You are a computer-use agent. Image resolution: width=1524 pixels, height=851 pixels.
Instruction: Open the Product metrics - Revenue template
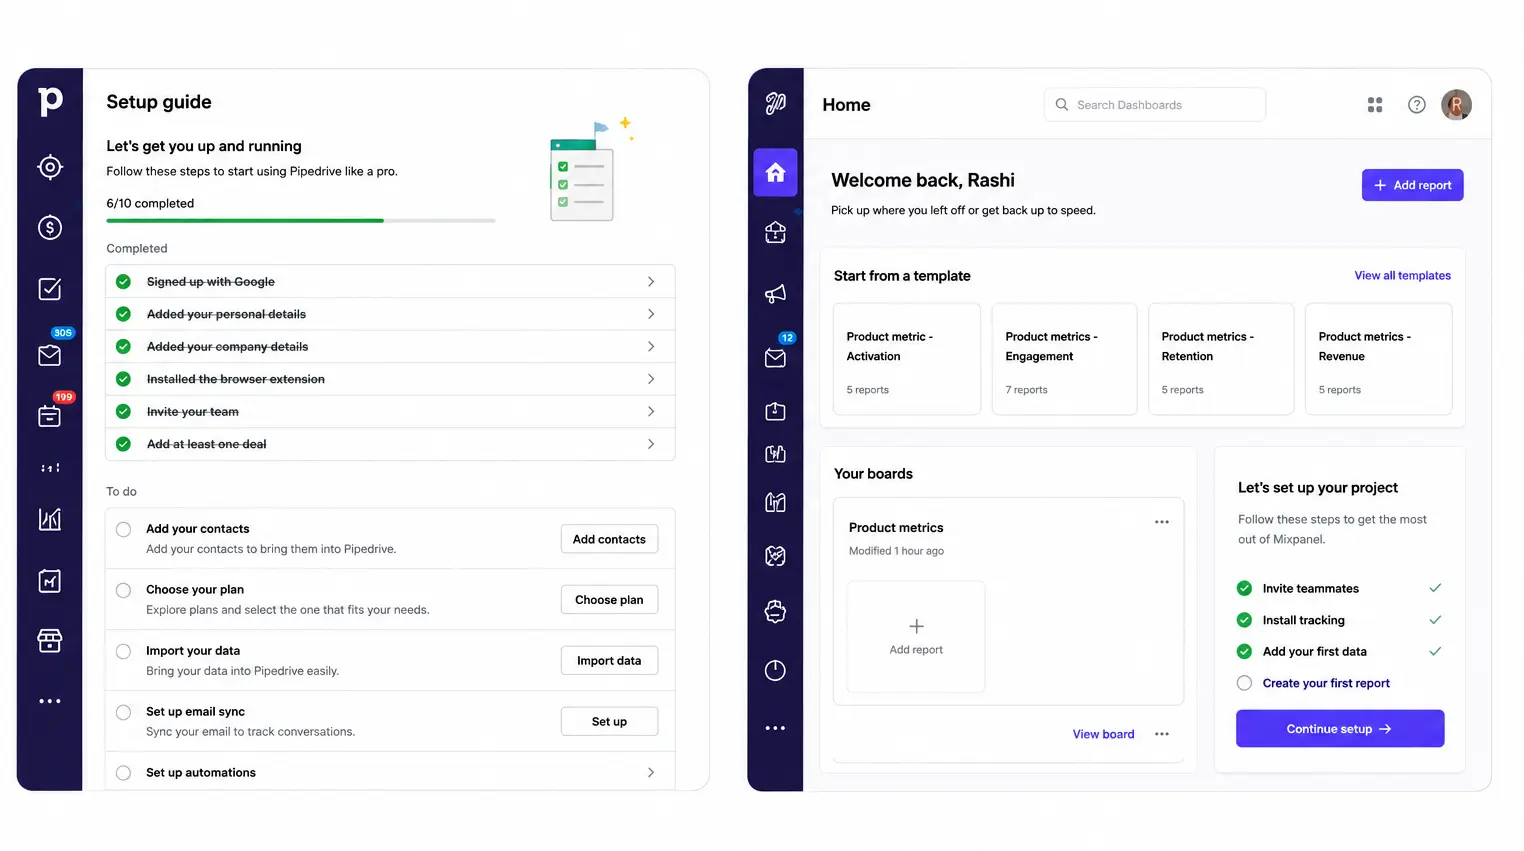click(1378, 359)
